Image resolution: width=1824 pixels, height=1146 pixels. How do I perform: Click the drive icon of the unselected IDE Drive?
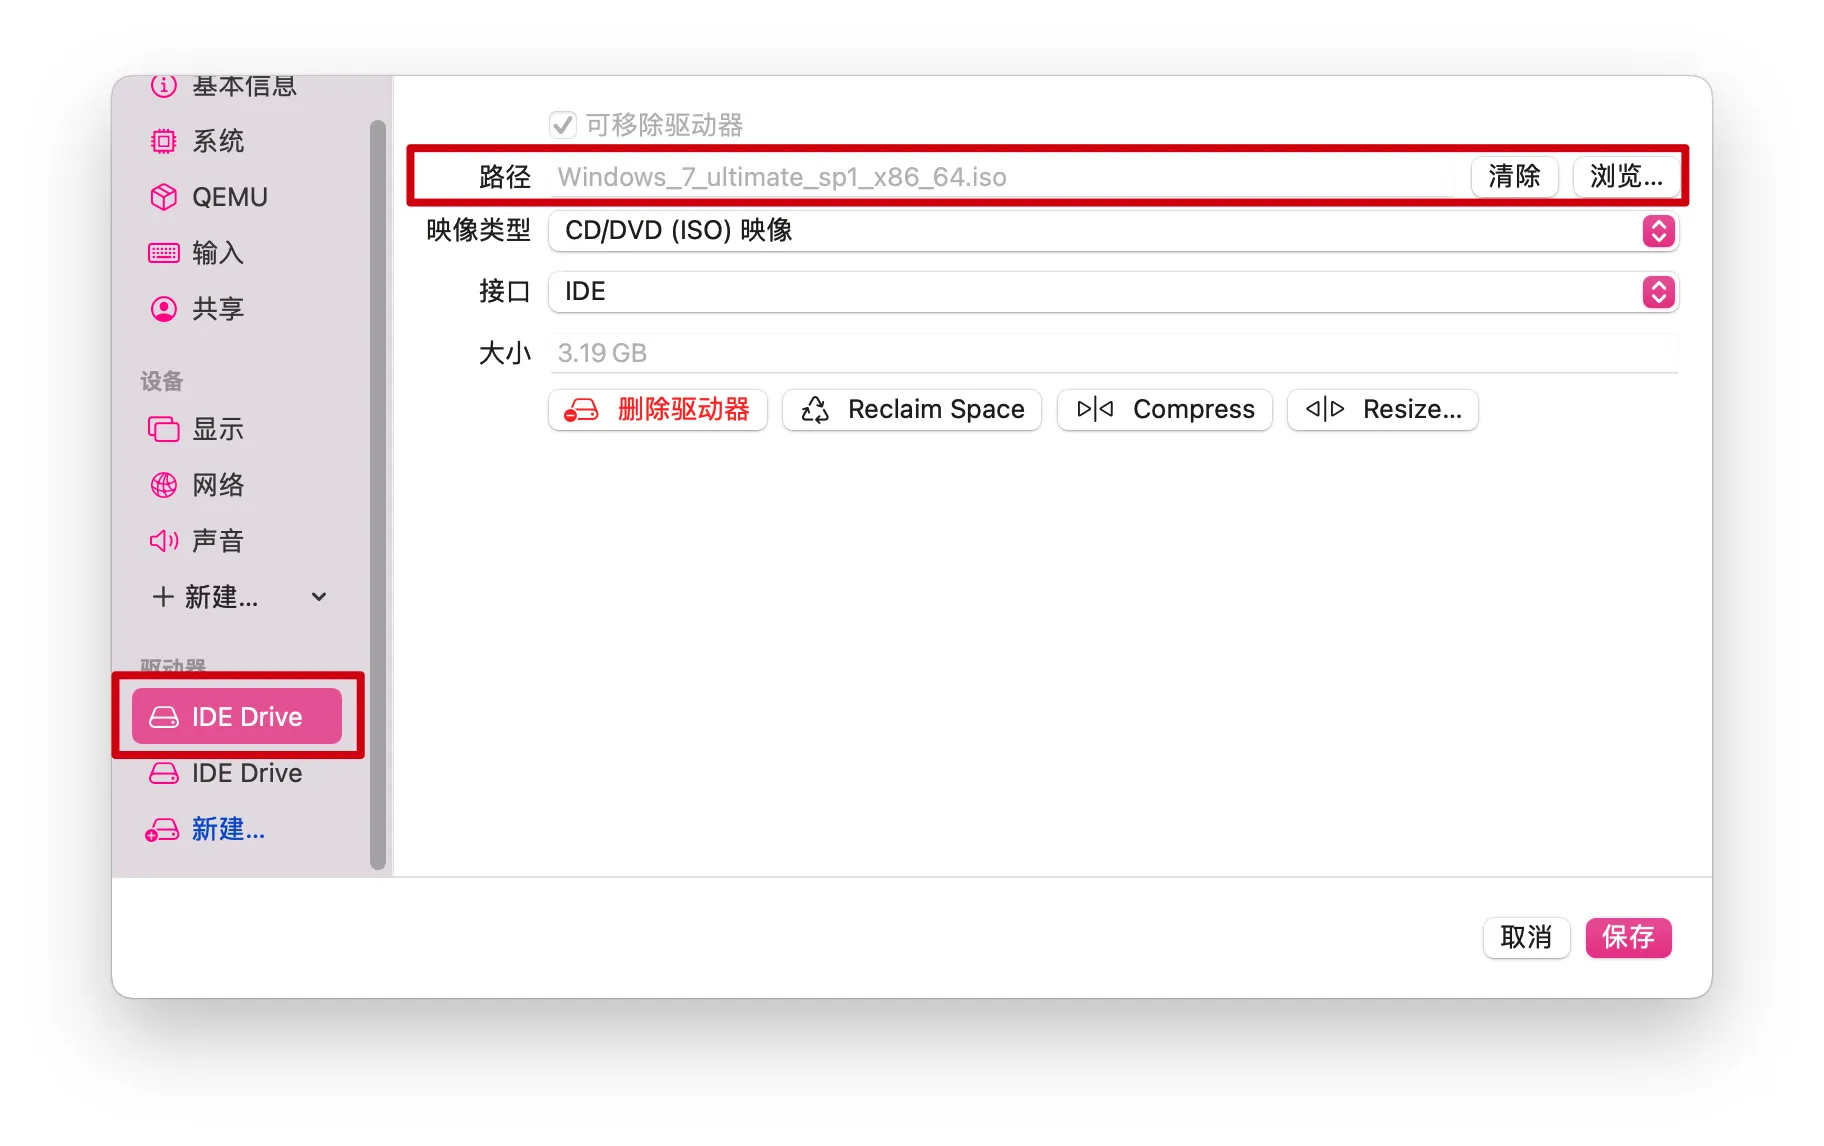(x=164, y=773)
